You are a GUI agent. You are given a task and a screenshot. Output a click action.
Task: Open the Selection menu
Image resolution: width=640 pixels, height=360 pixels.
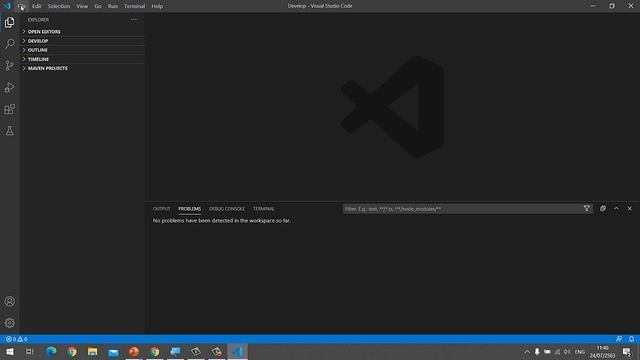[x=59, y=6]
